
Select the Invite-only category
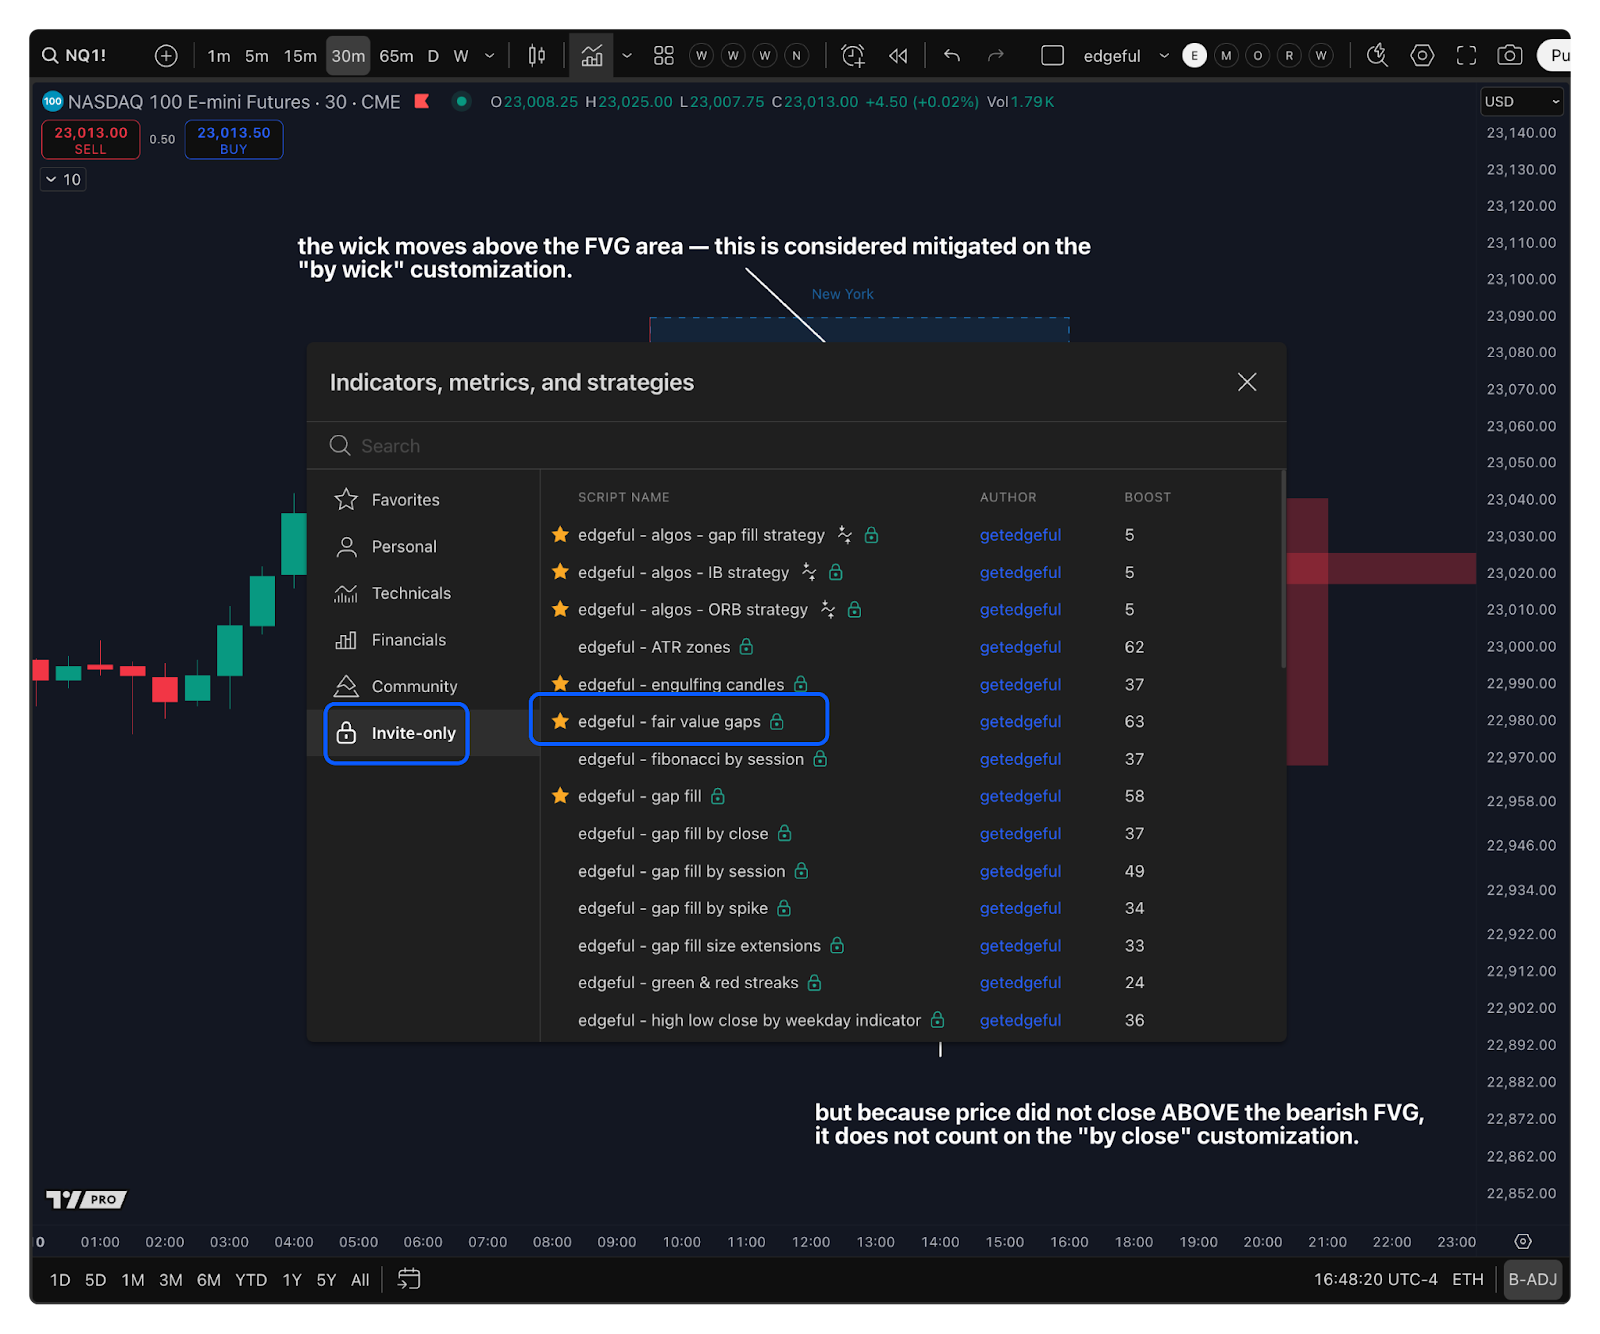coord(397,733)
